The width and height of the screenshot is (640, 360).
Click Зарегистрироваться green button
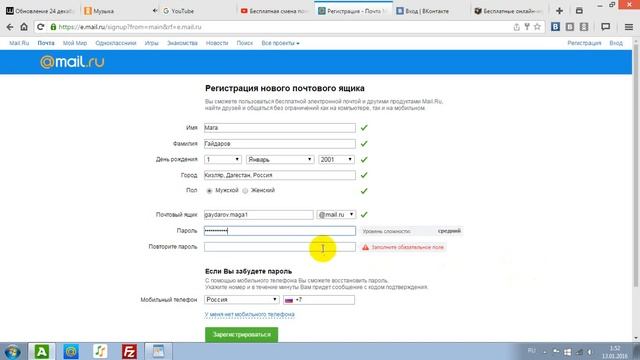coord(241,335)
